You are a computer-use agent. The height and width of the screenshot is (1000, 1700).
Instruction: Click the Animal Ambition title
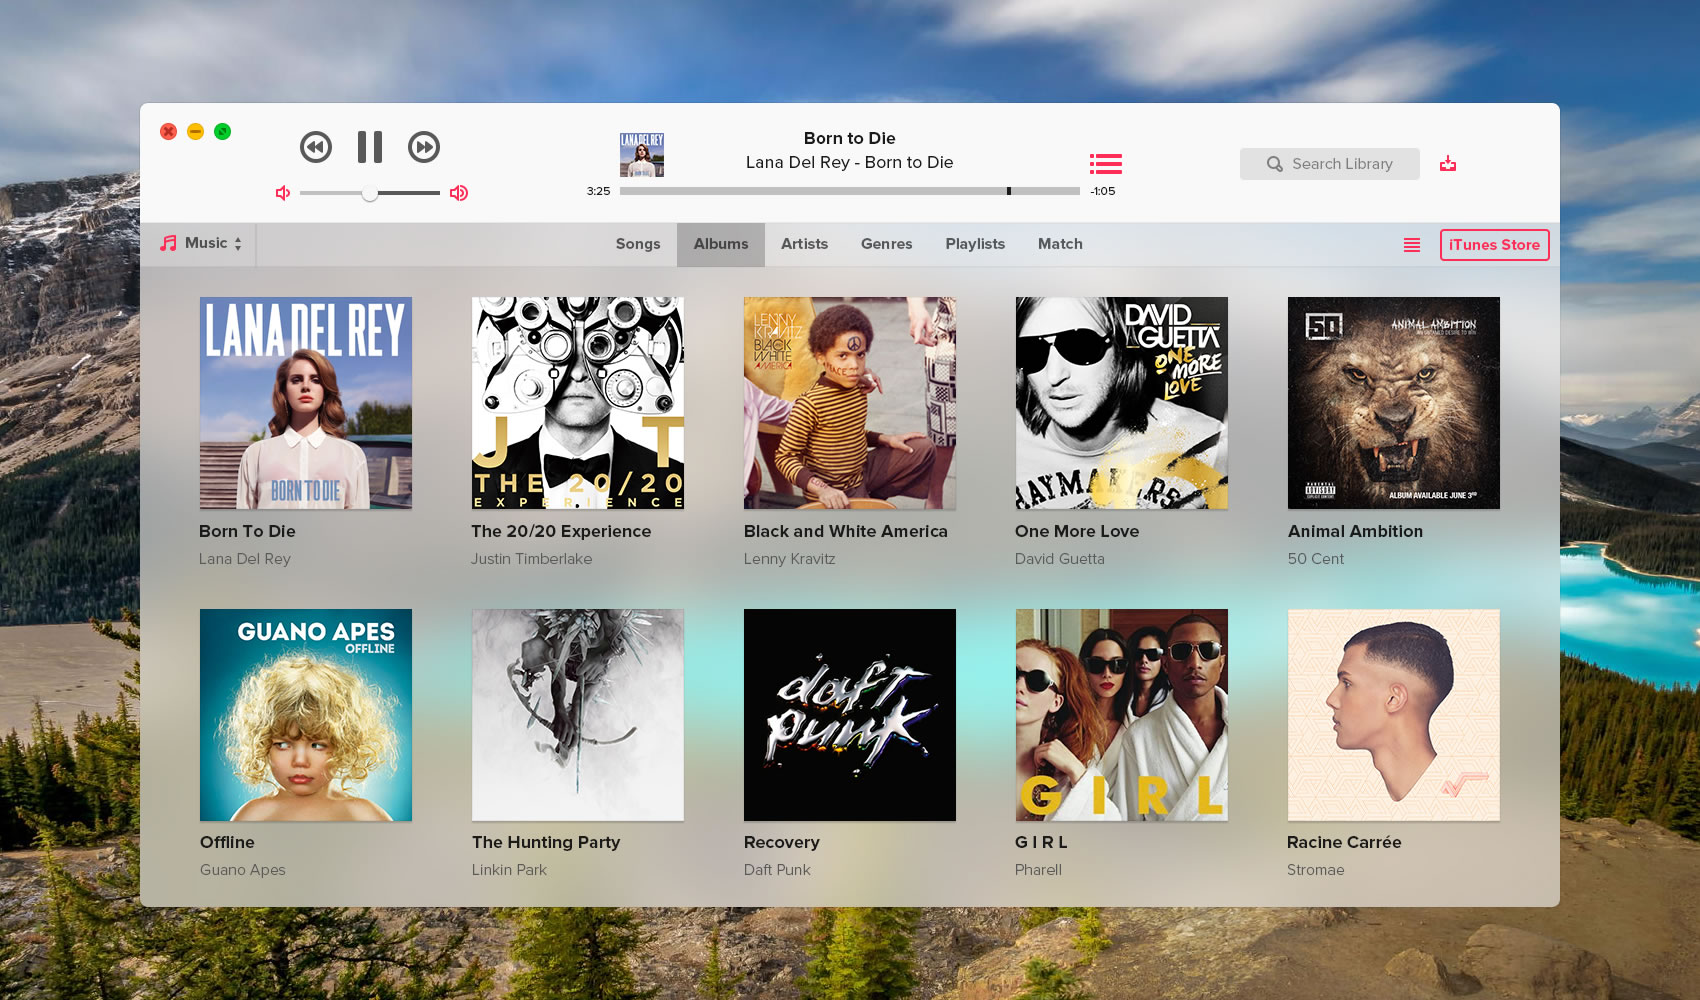[x=1355, y=531]
